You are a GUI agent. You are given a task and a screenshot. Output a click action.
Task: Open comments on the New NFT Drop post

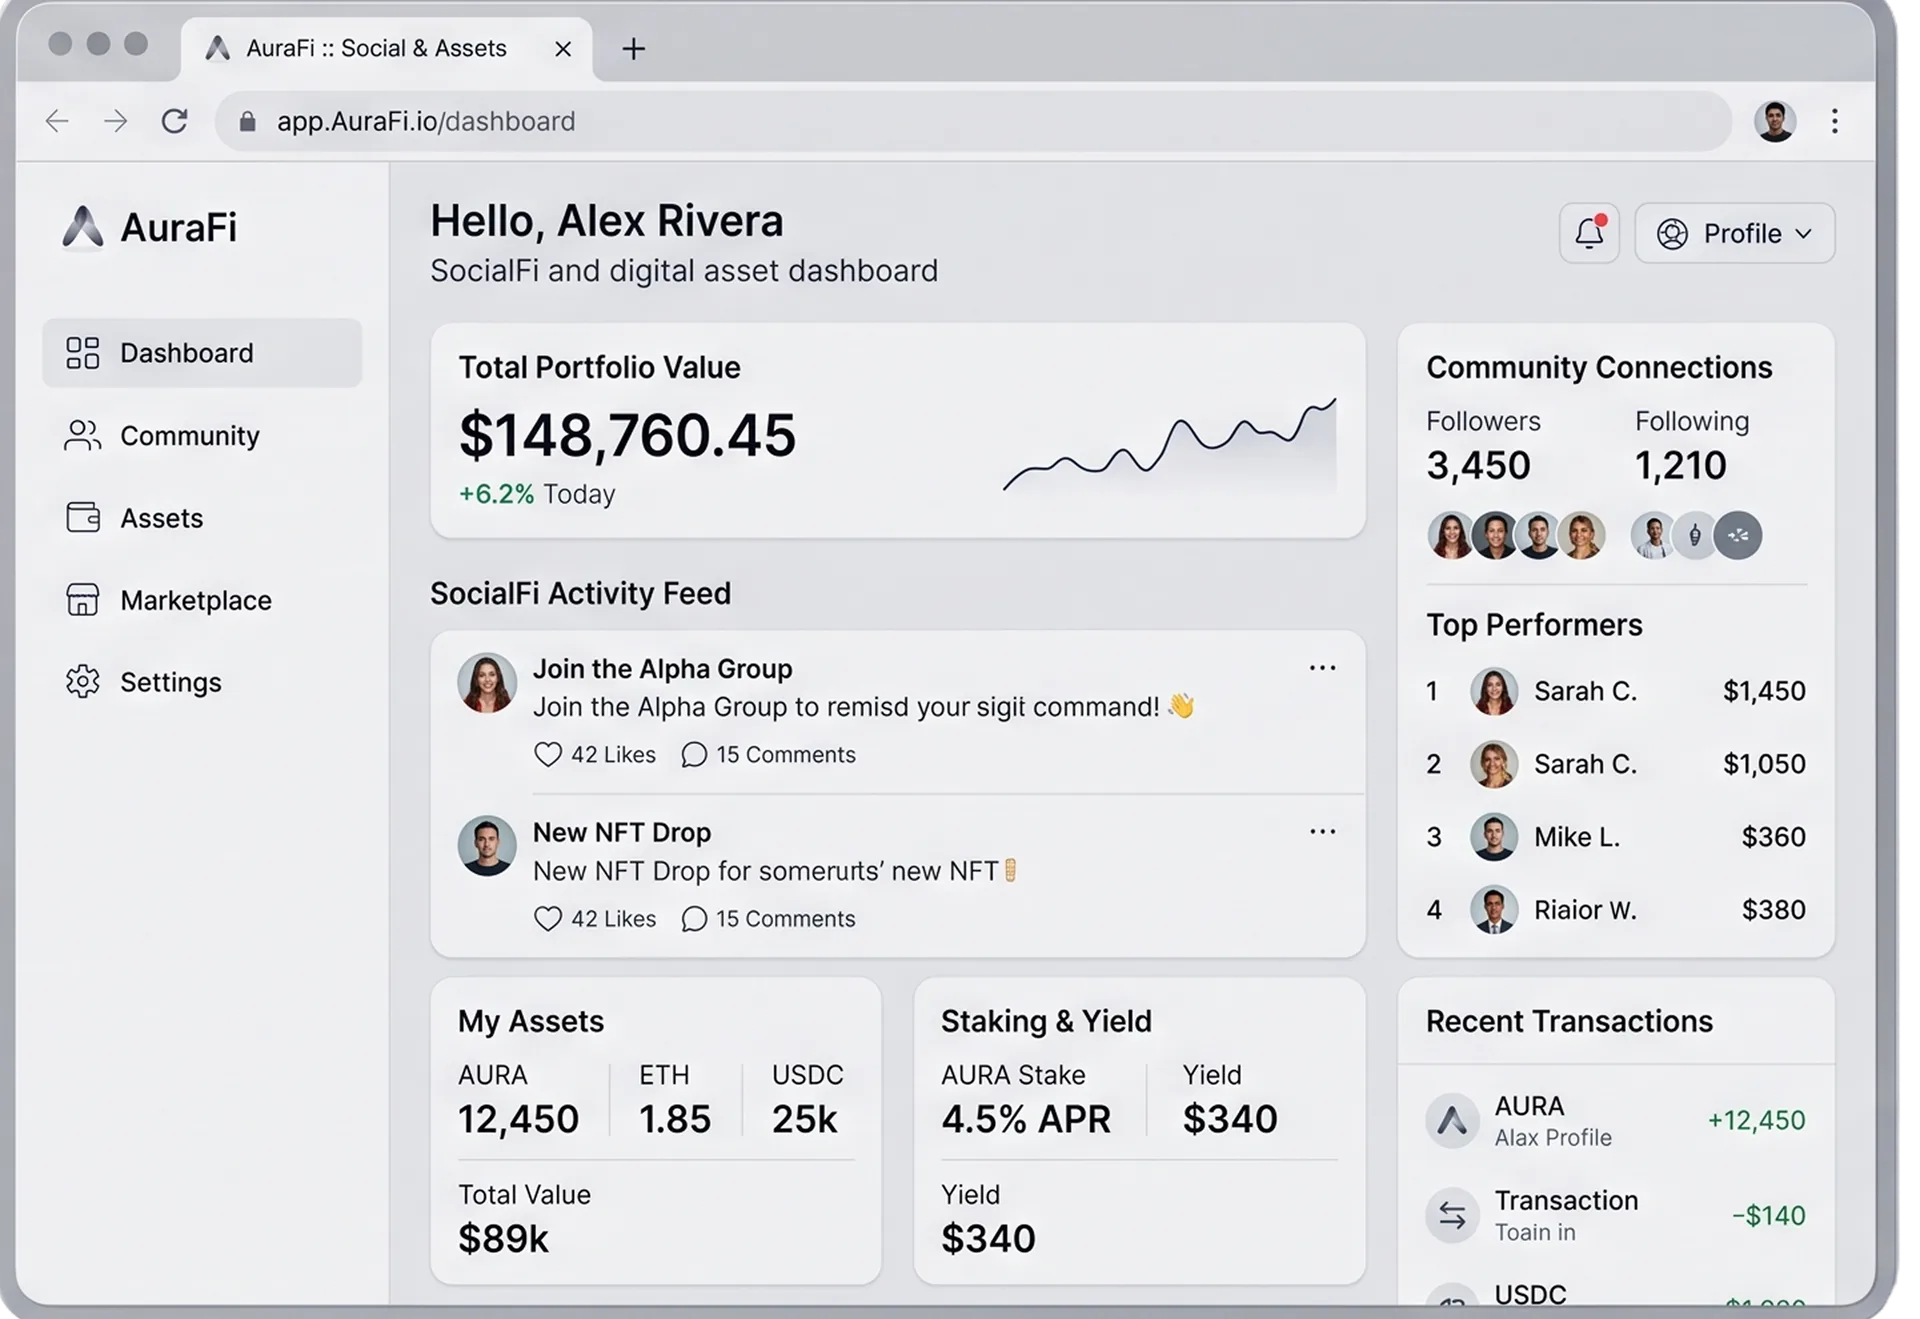[x=768, y=918]
